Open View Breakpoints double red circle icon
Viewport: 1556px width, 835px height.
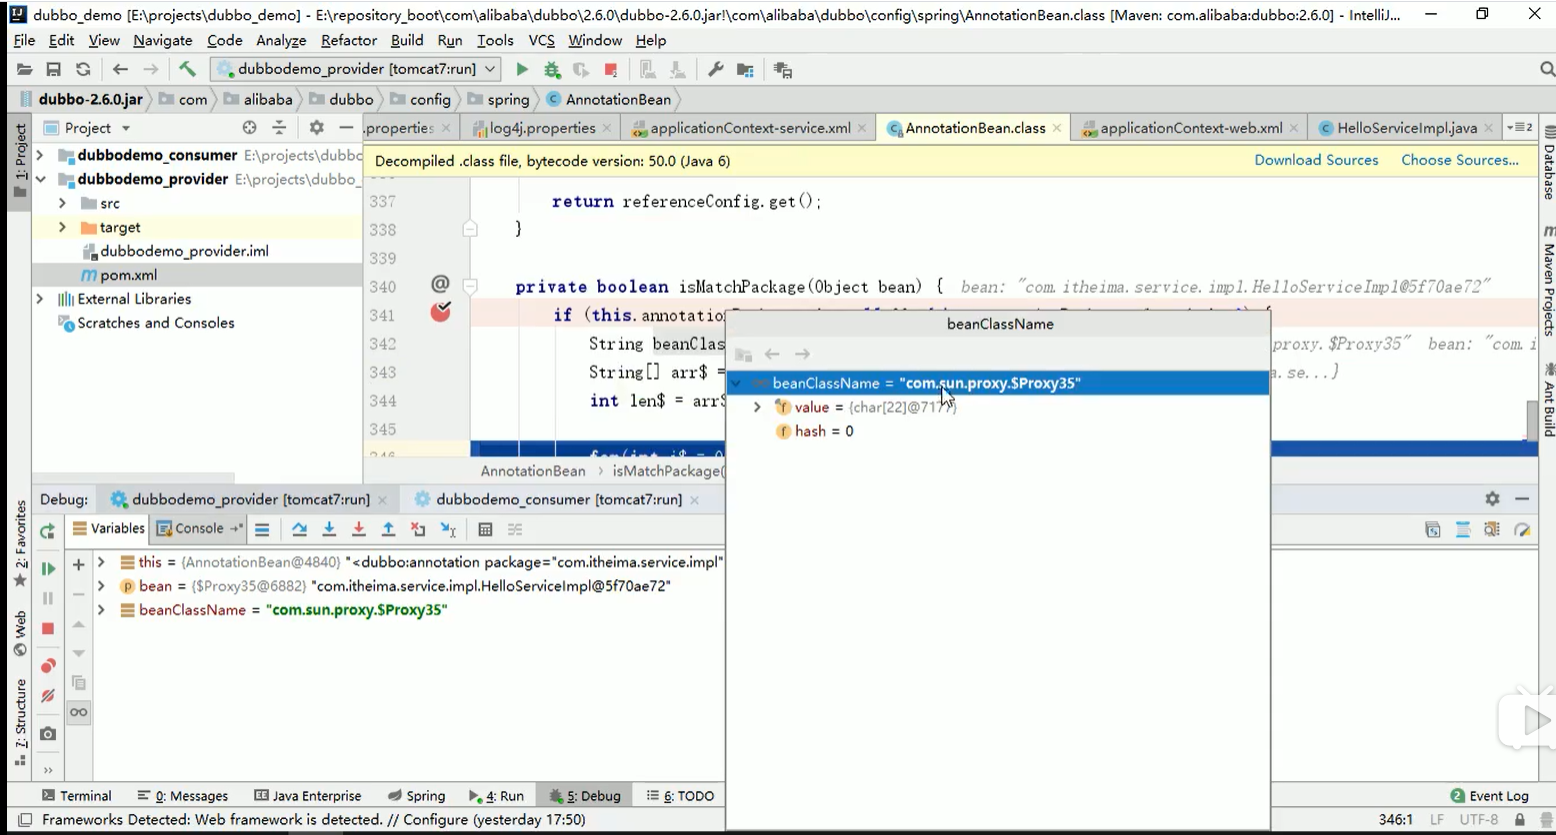click(47, 665)
